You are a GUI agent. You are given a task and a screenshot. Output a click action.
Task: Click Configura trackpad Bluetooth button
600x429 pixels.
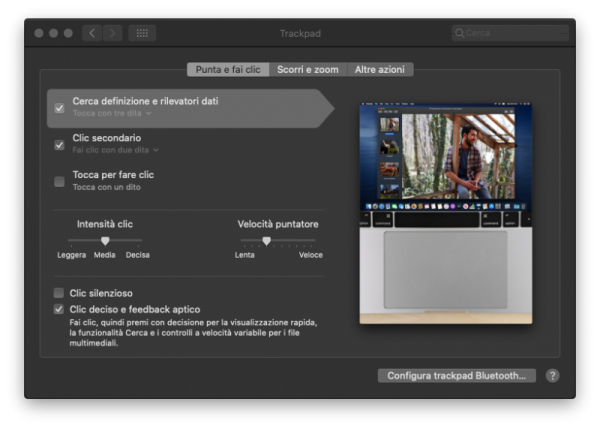(457, 376)
